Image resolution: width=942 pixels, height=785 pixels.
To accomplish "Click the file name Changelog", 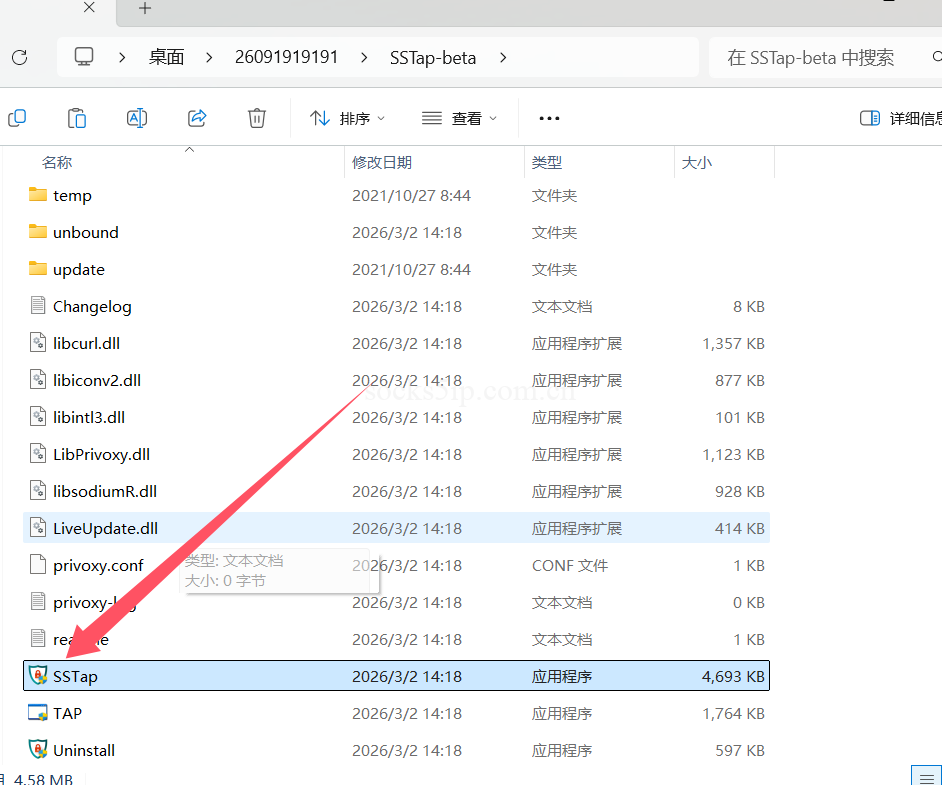I will click(x=92, y=307).
